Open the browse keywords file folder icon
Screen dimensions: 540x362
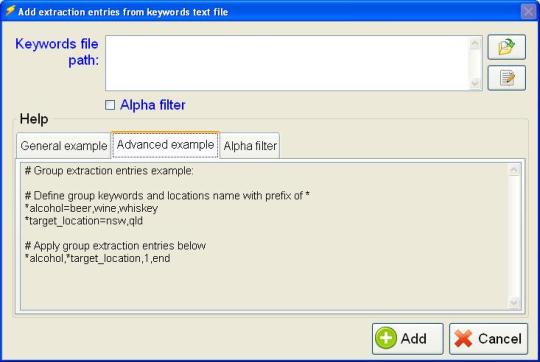[507, 47]
